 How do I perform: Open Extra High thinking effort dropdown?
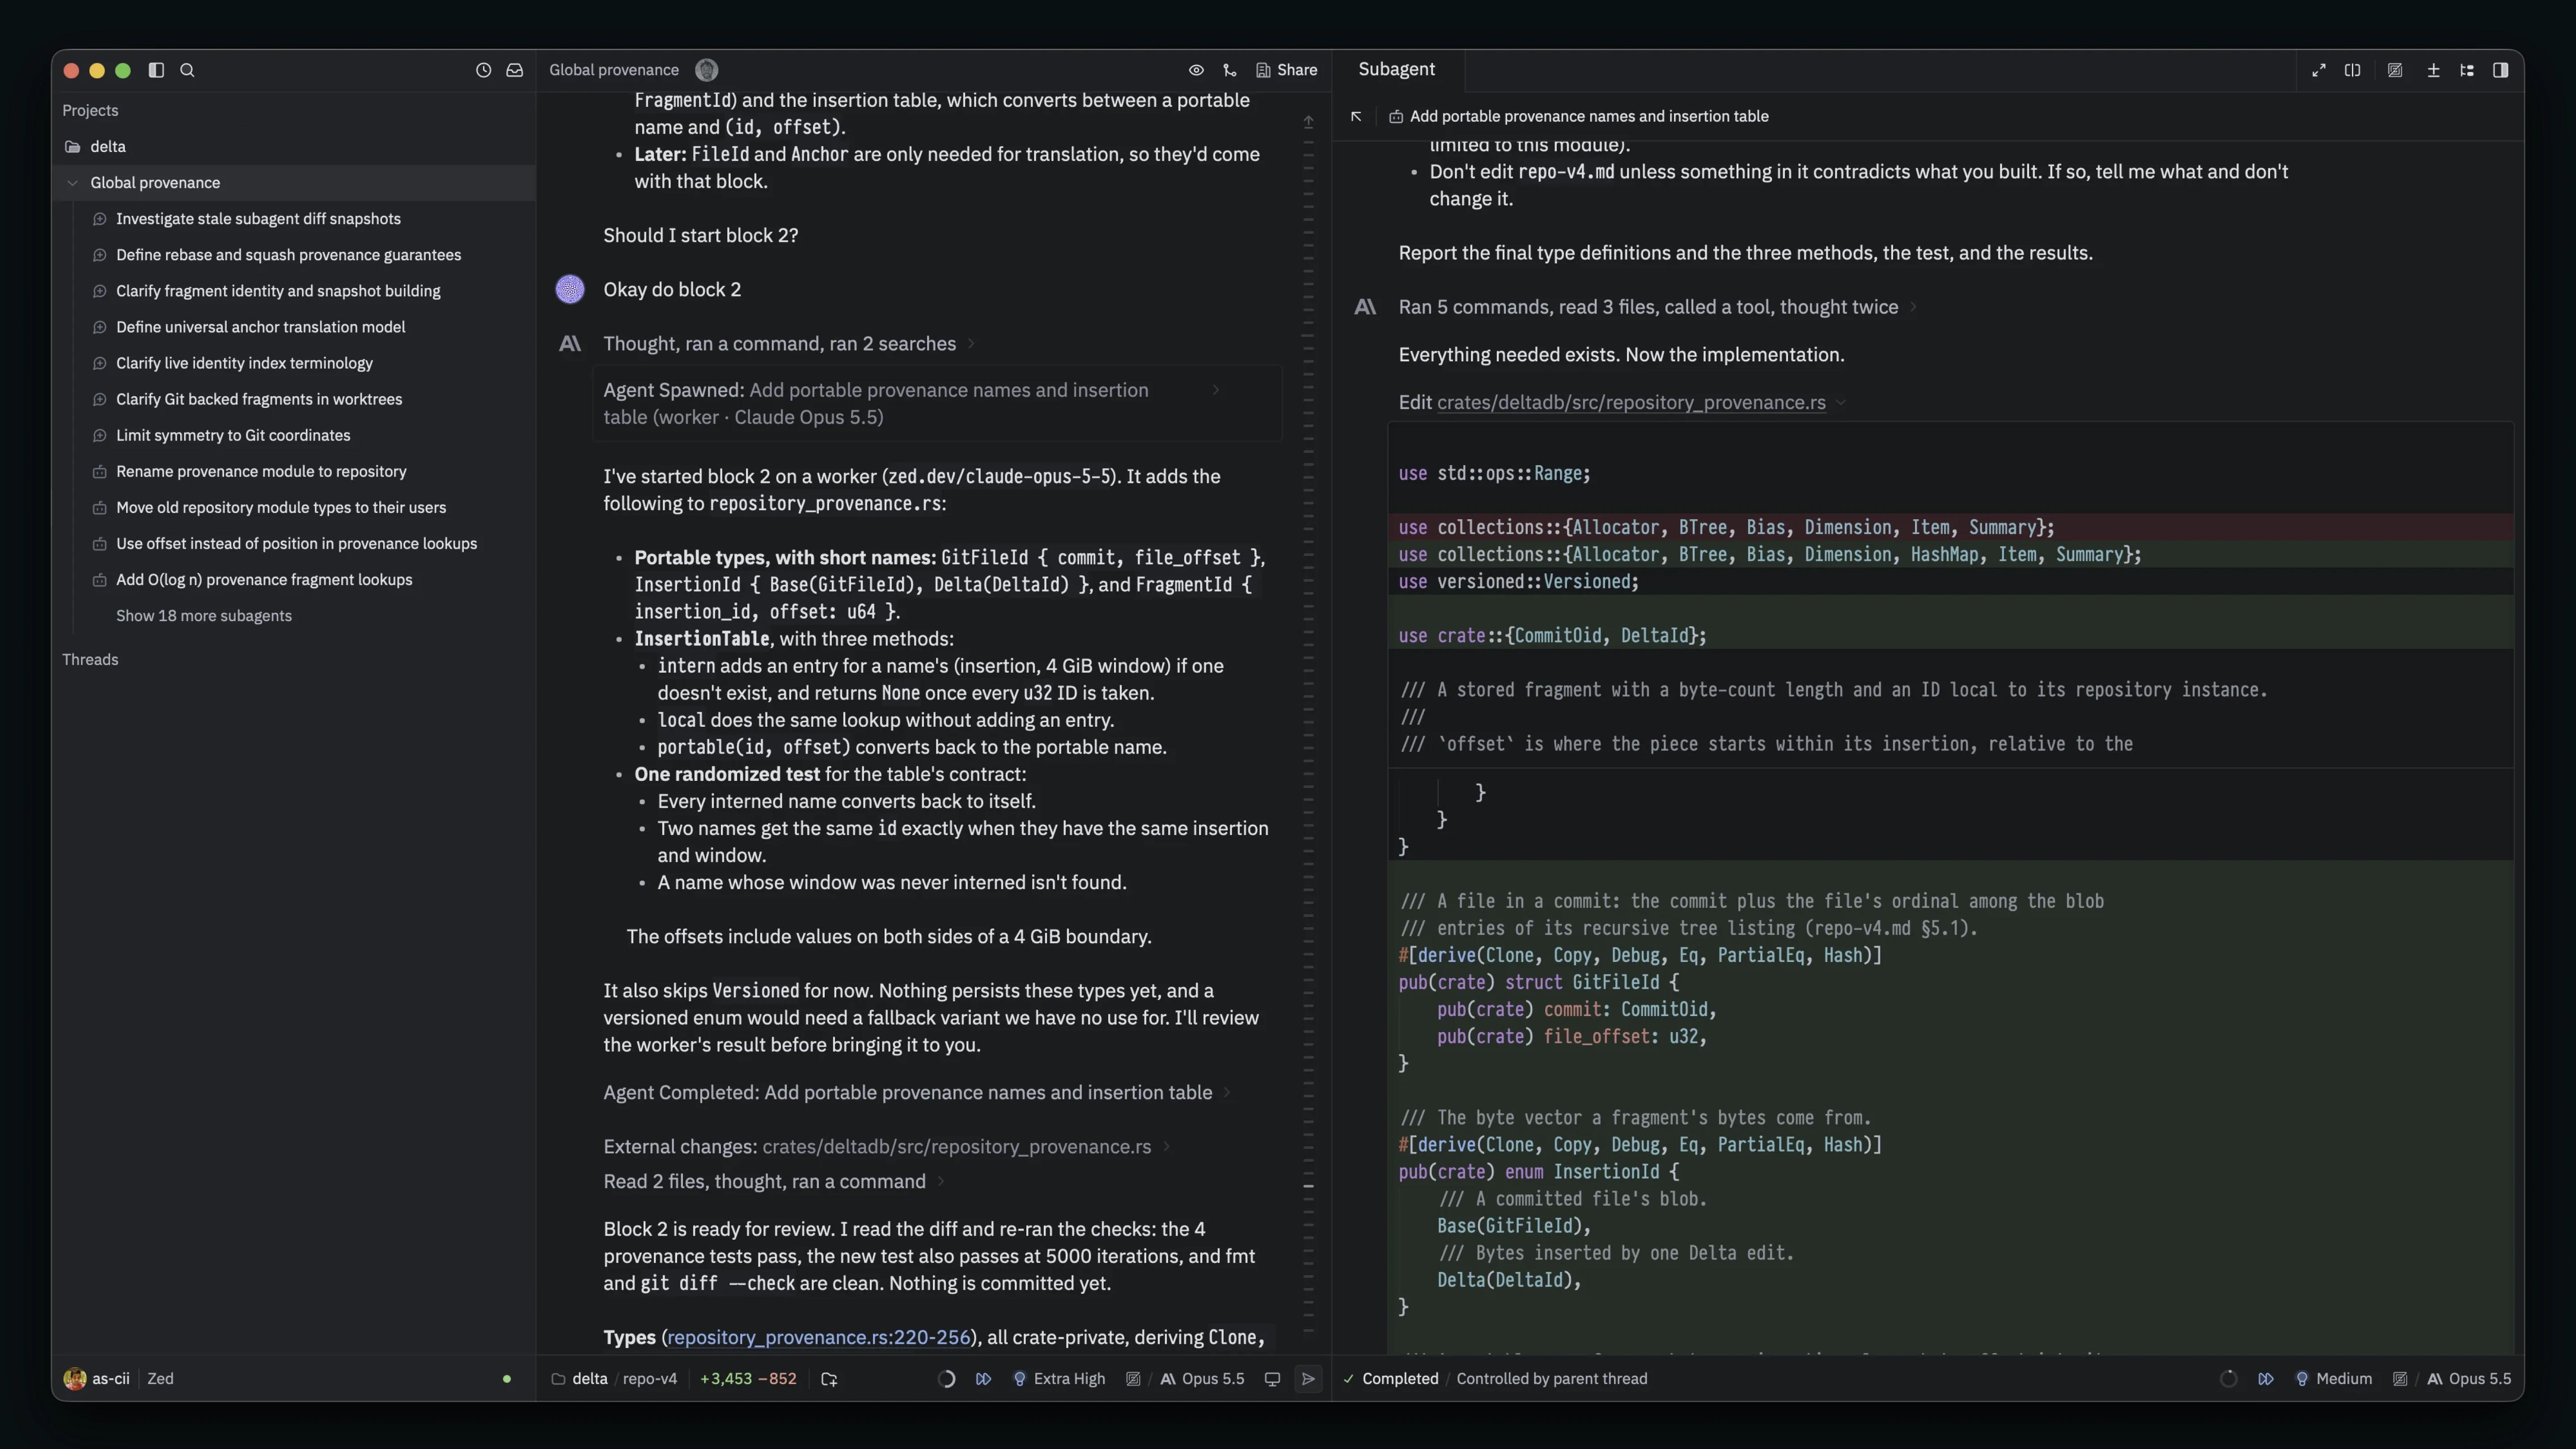(x=1059, y=1379)
